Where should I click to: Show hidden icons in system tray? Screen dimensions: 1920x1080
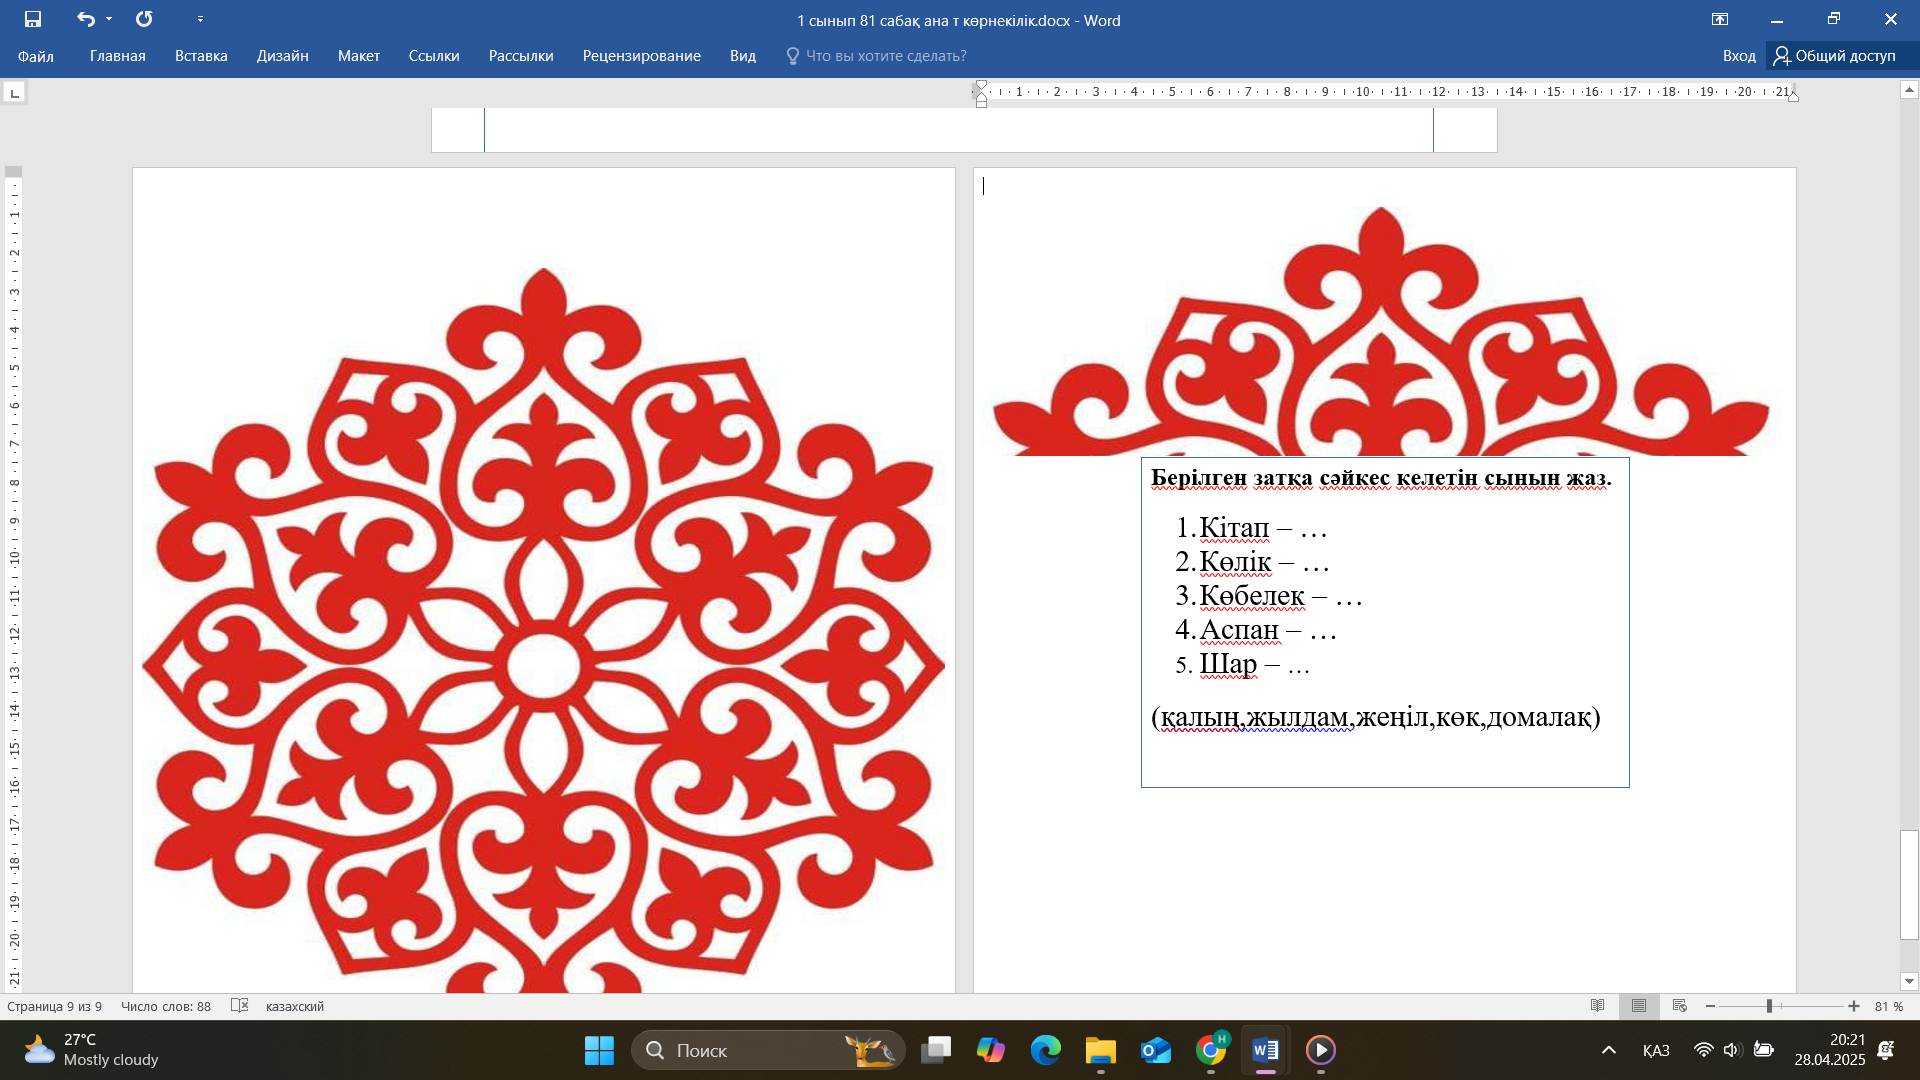pyautogui.click(x=1608, y=1050)
